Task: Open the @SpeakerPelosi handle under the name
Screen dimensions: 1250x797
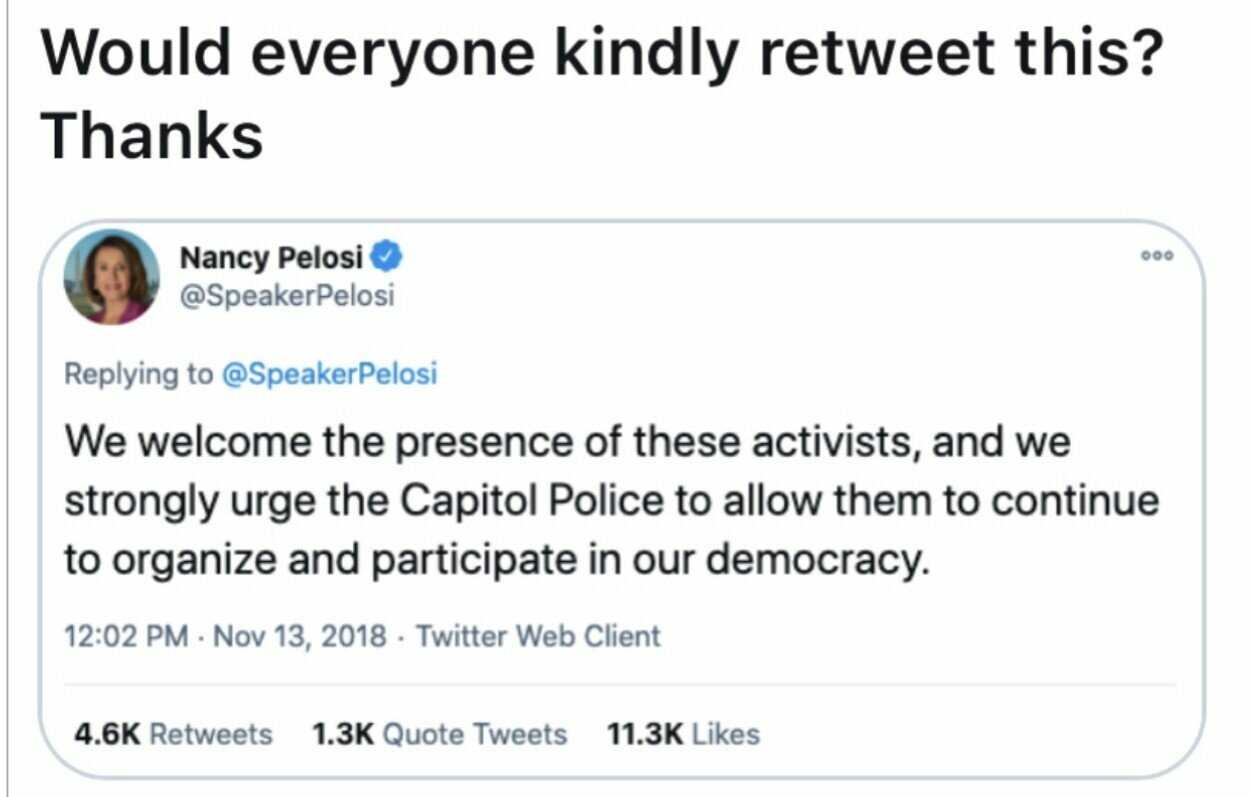Action: [x=287, y=296]
